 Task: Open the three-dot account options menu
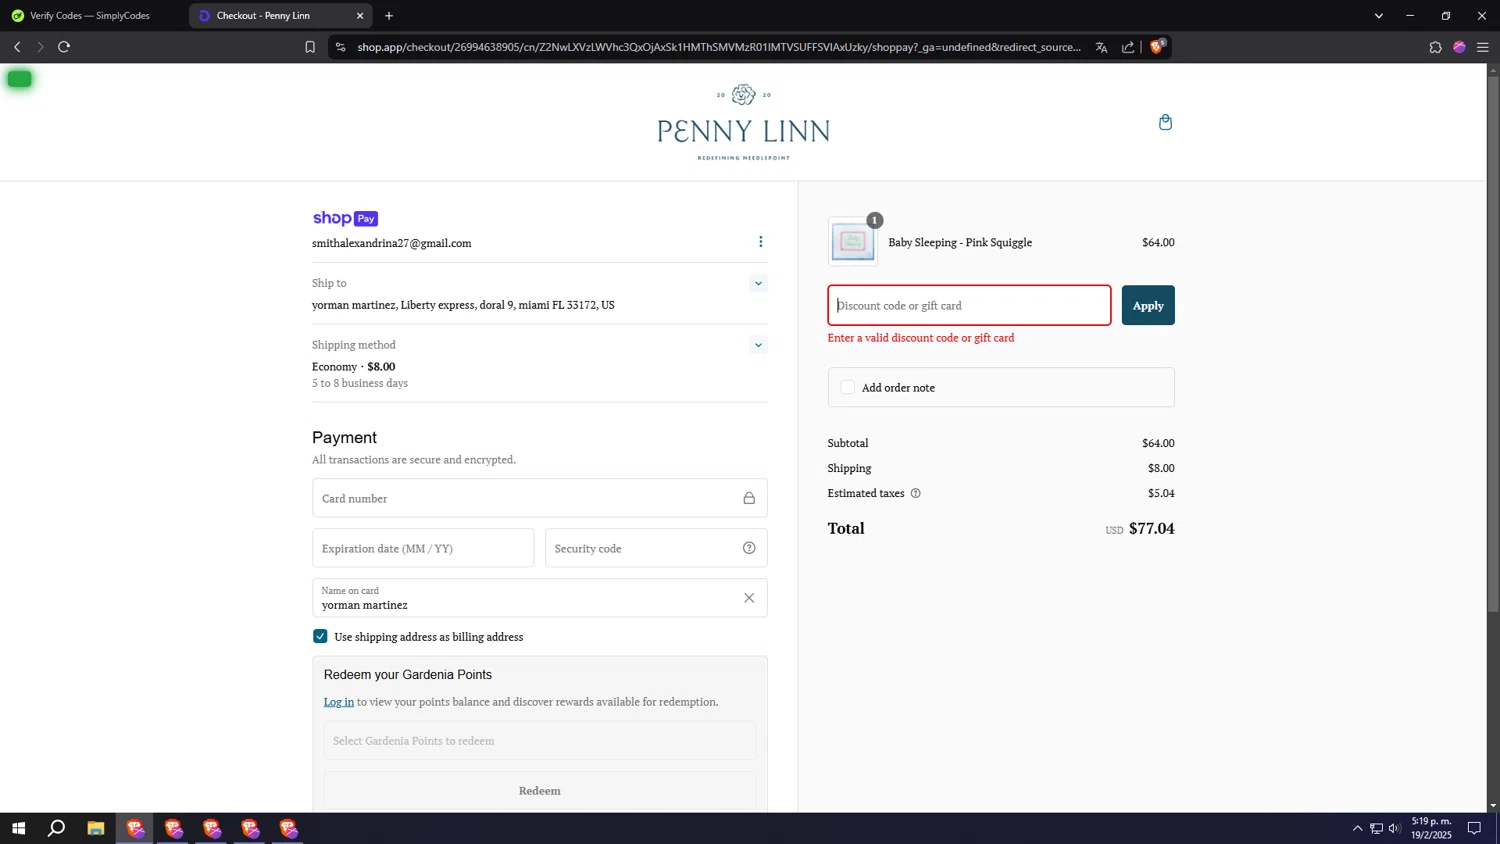click(x=760, y=242)
